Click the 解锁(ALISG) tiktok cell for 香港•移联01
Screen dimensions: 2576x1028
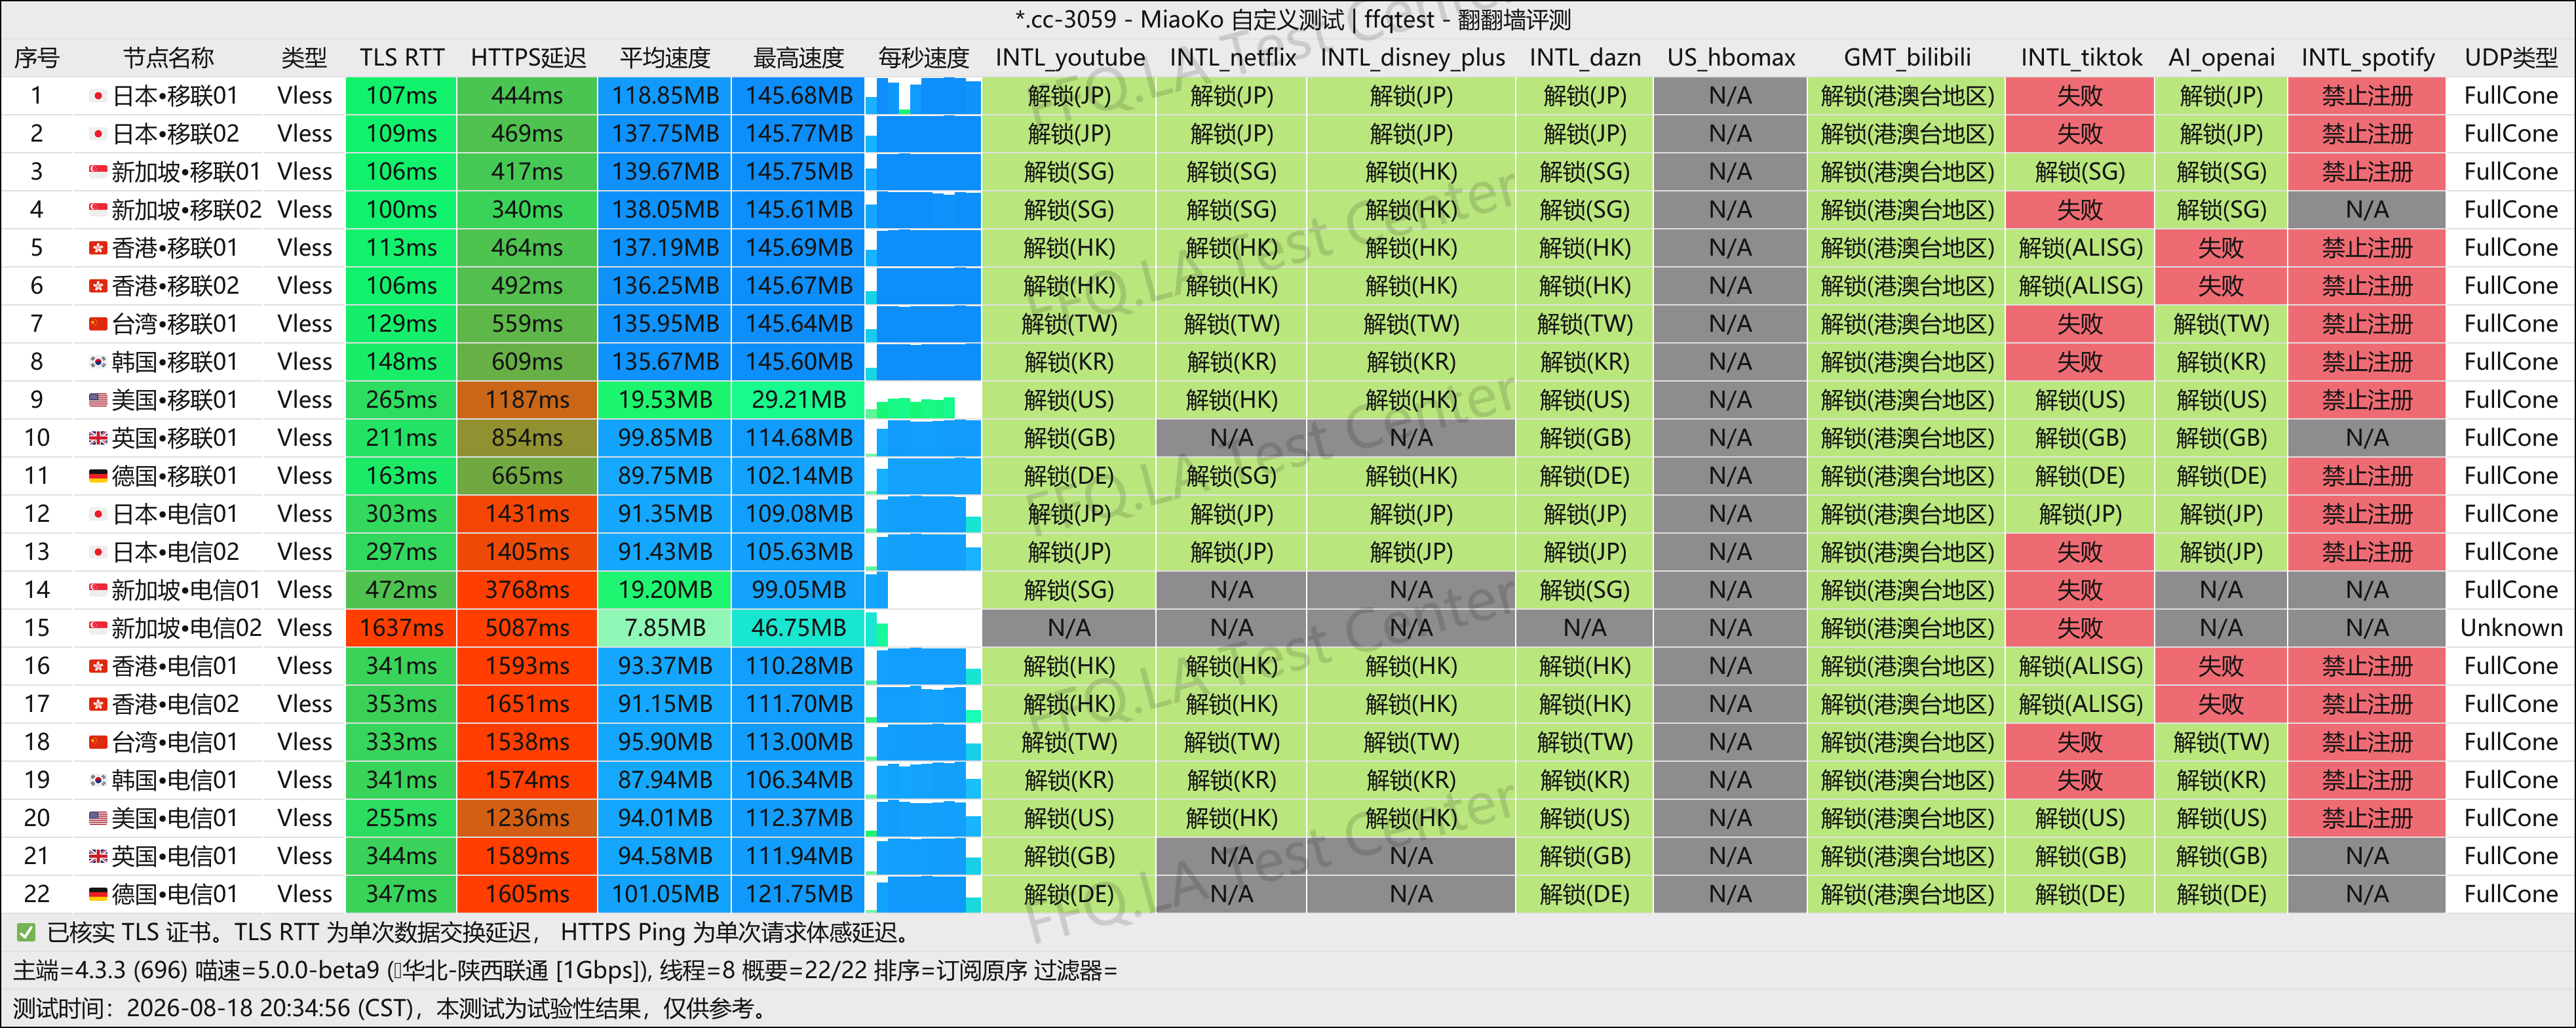(x=2080, y=248)
